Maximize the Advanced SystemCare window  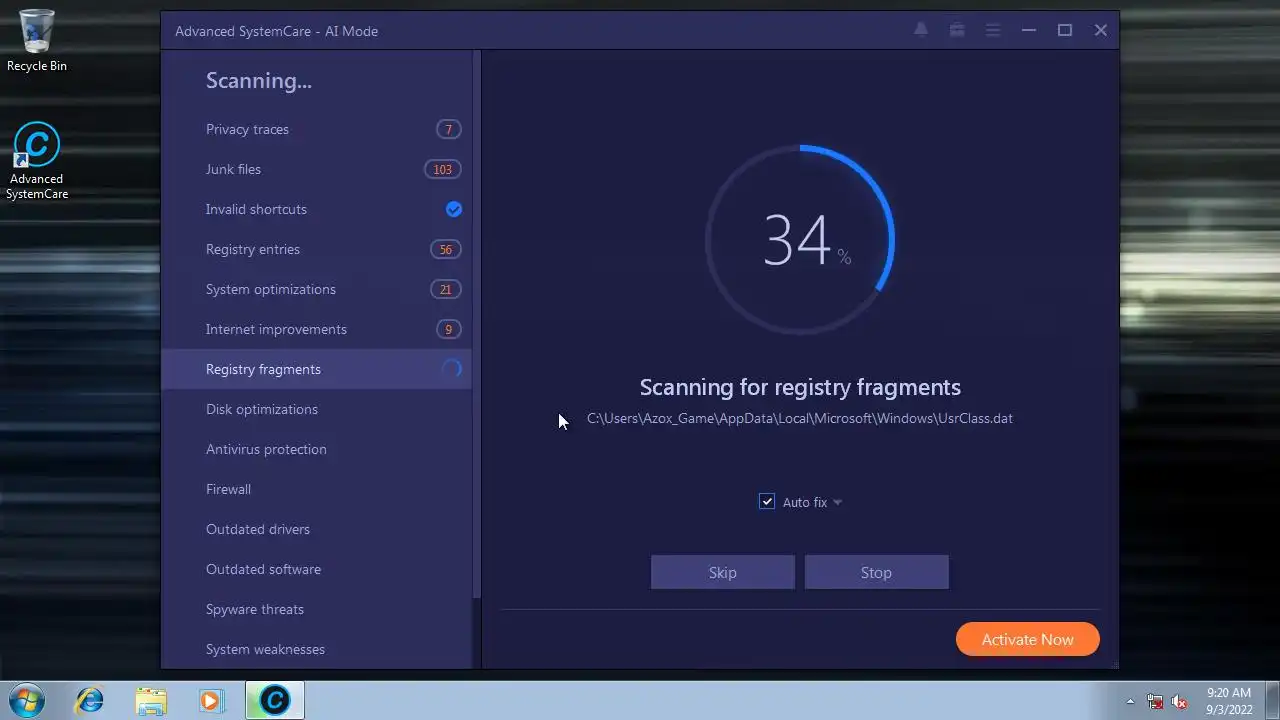(x=1065, y=30)
